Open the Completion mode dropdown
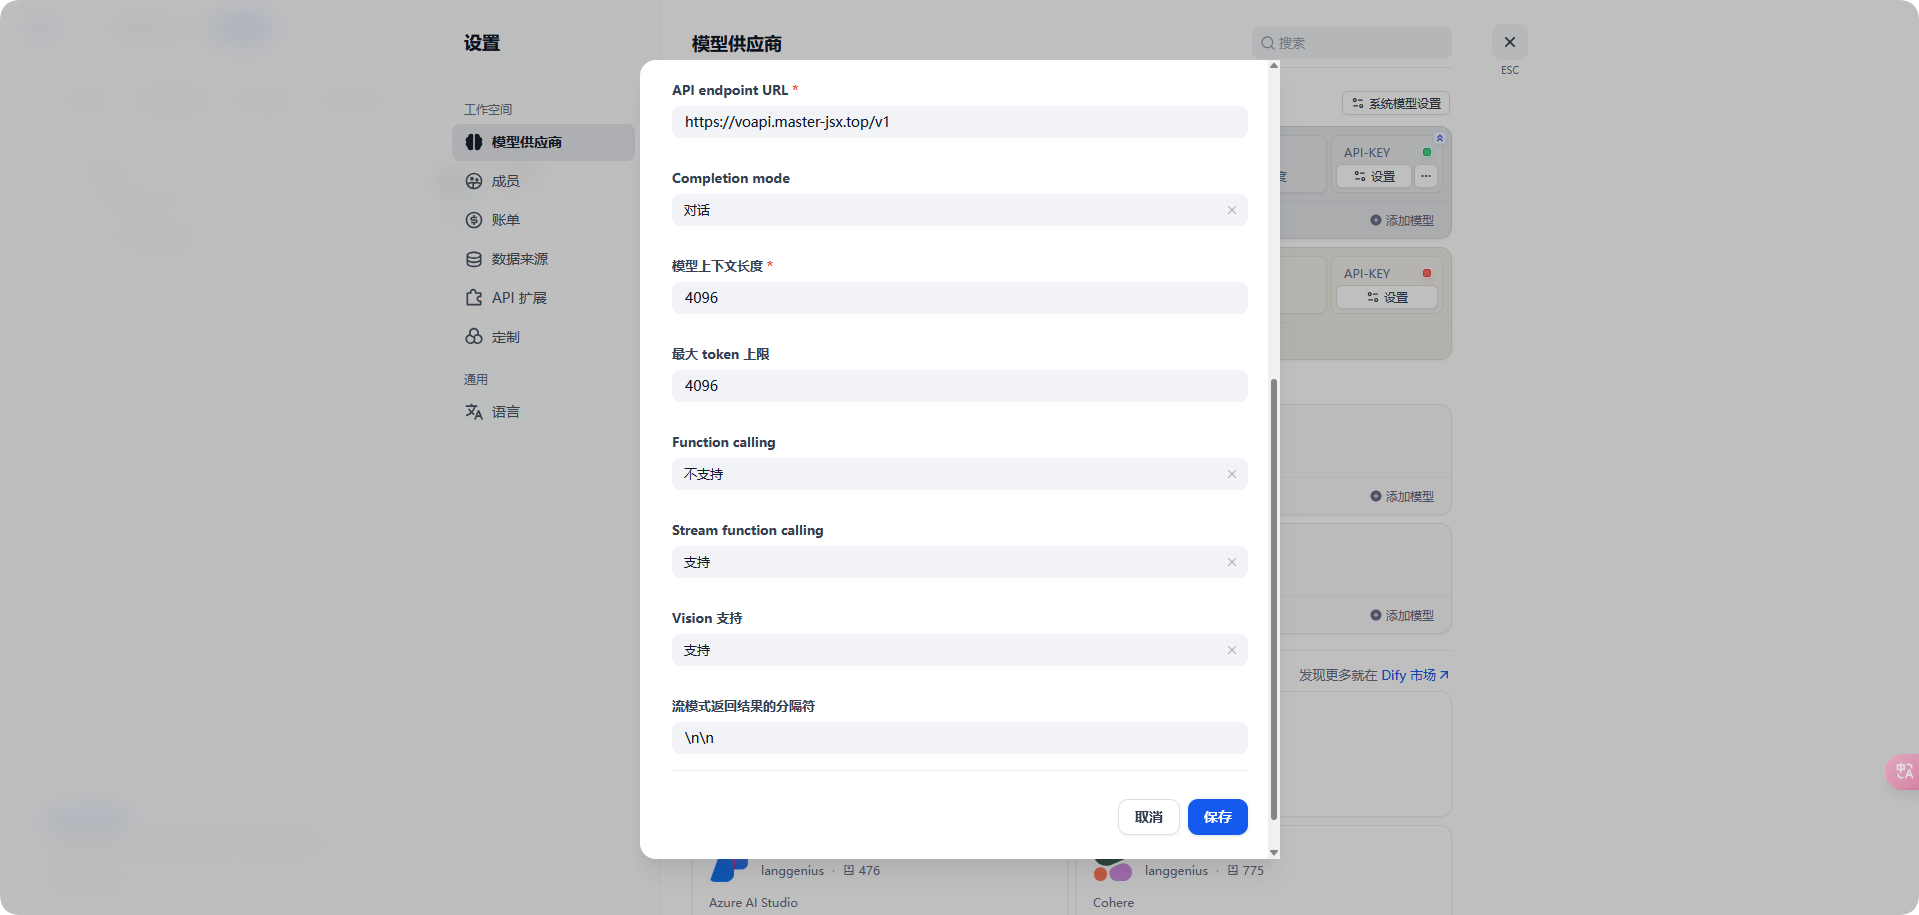The height and width of the screenshot is (915, 1919). tap(950, 210)
